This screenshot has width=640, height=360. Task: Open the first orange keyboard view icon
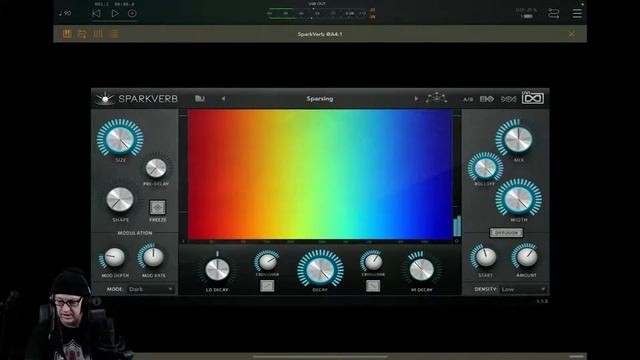pyautogui.click(x=67, y=34)
